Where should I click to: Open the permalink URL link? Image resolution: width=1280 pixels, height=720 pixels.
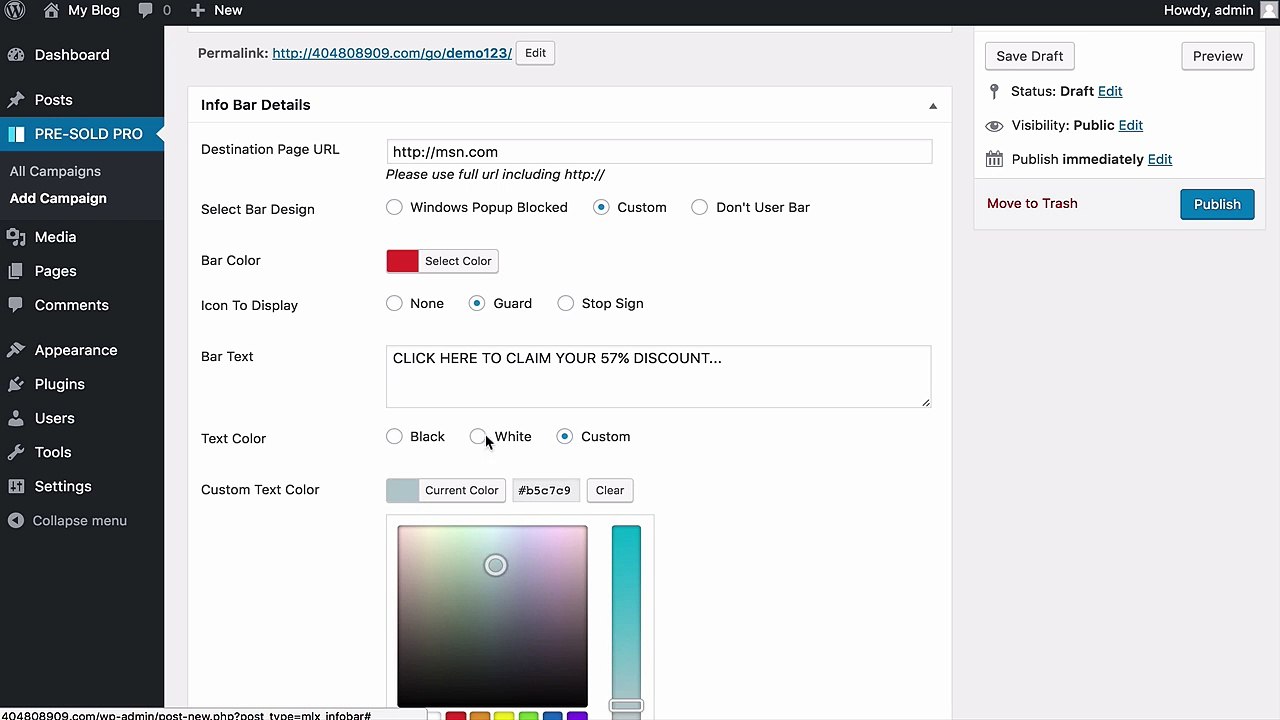tap(392, 53)
